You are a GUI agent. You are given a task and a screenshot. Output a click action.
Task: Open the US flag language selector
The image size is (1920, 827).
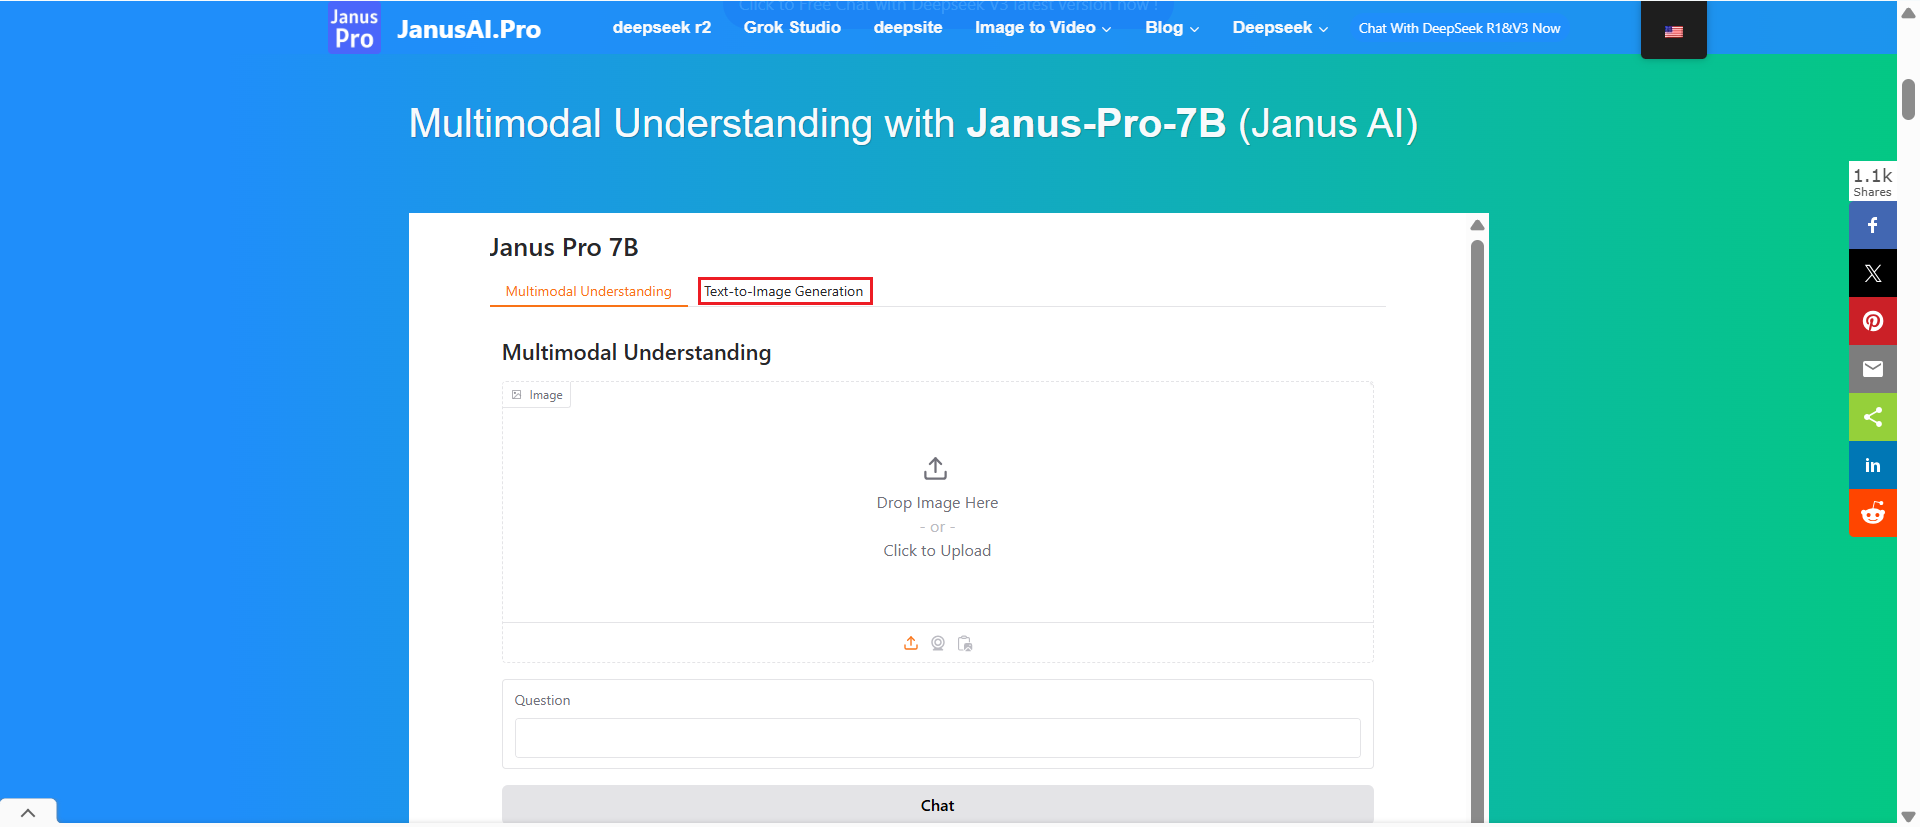click(x=1674, y=31)
